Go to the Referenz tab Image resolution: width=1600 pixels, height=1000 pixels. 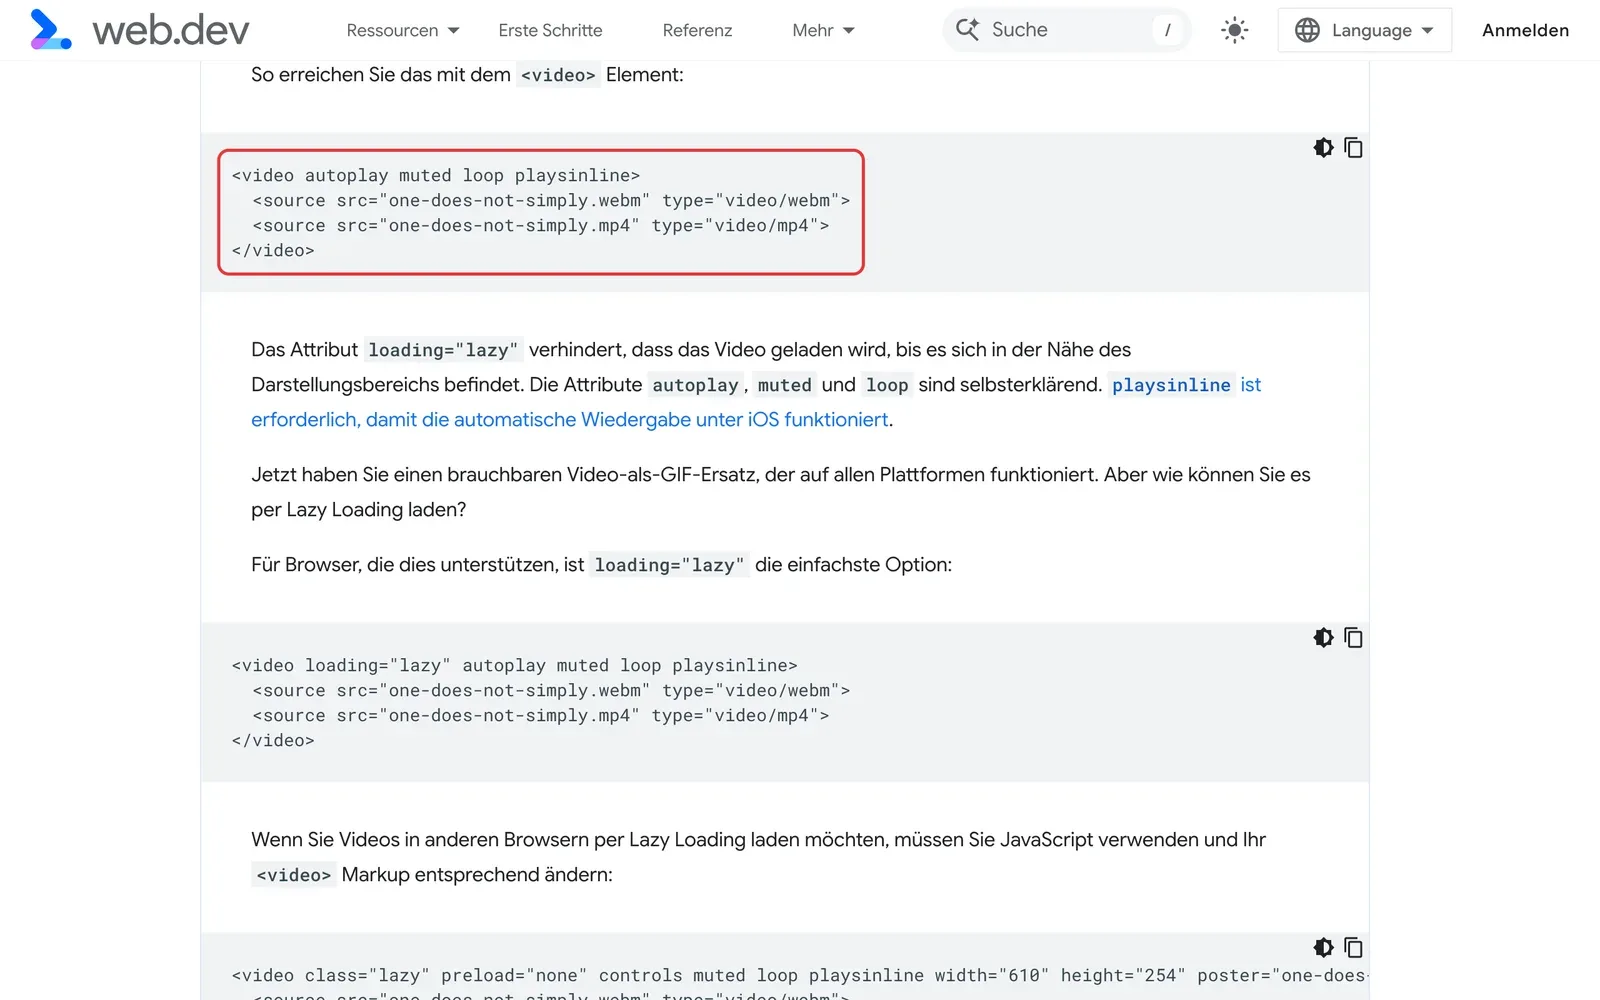click(697, 31)
